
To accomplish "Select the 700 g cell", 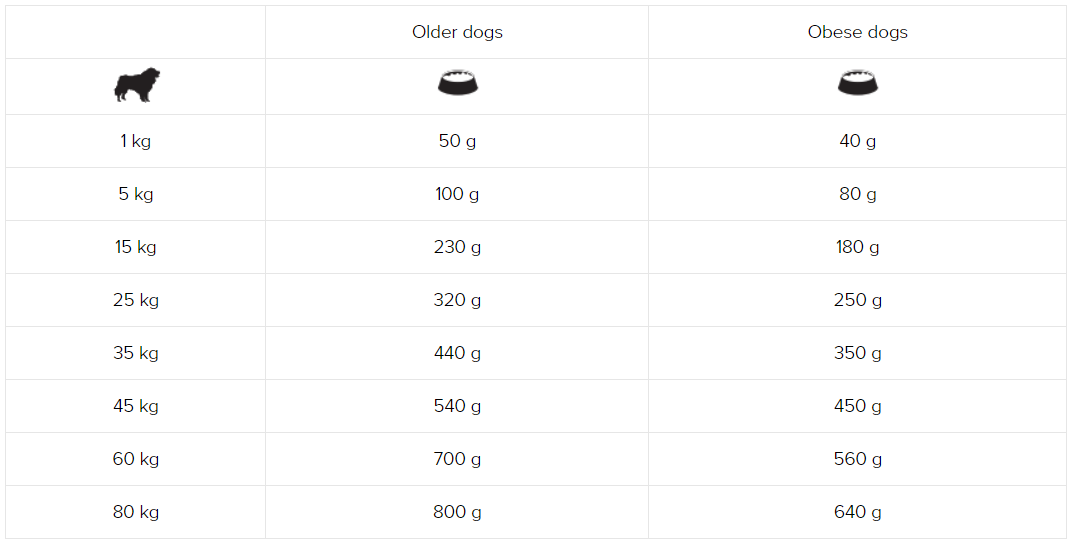I will click(457, 459).
